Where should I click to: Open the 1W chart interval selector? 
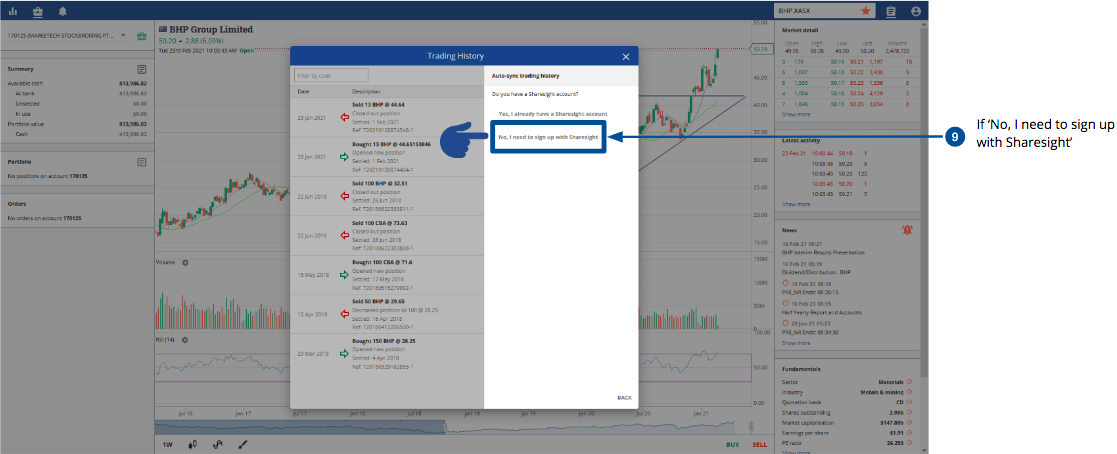pos(167,445)
